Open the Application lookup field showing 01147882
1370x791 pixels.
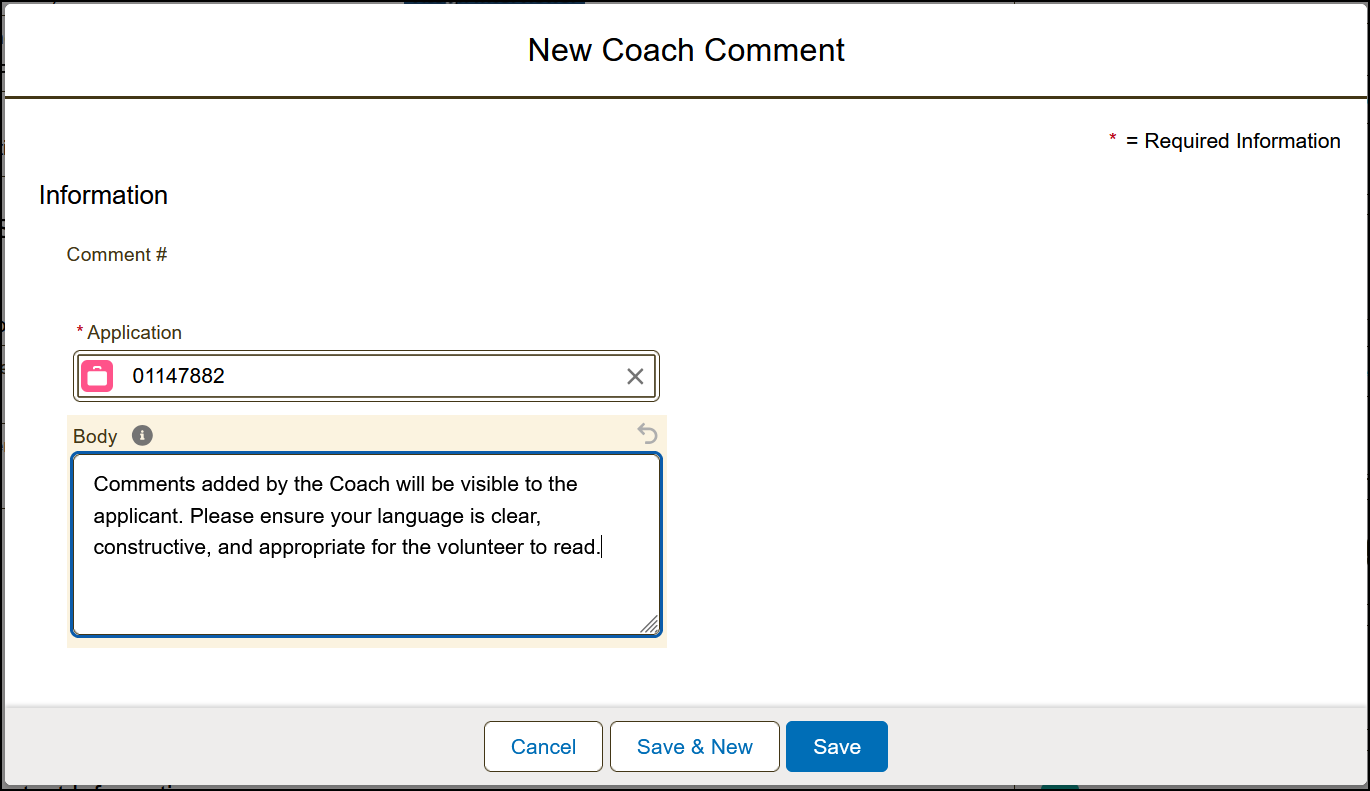(366, 376)
